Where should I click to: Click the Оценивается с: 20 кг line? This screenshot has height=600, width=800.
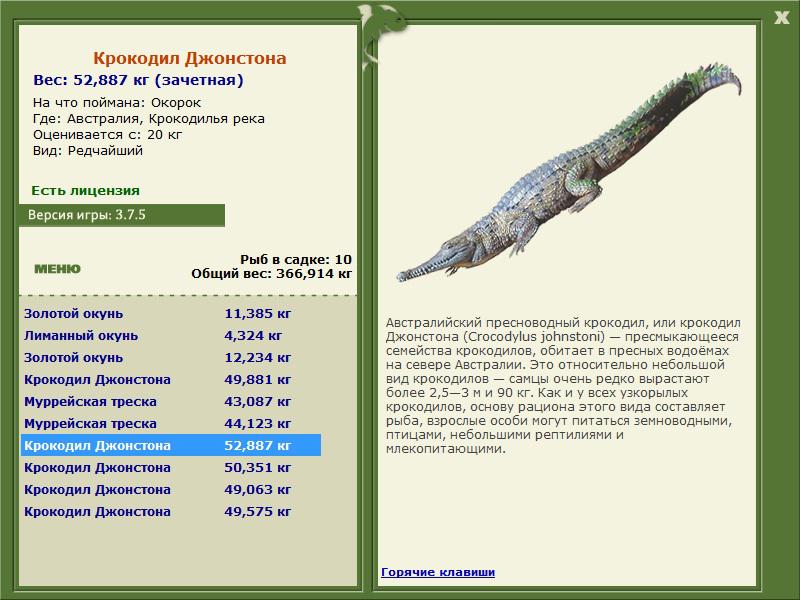click(107, 135)
